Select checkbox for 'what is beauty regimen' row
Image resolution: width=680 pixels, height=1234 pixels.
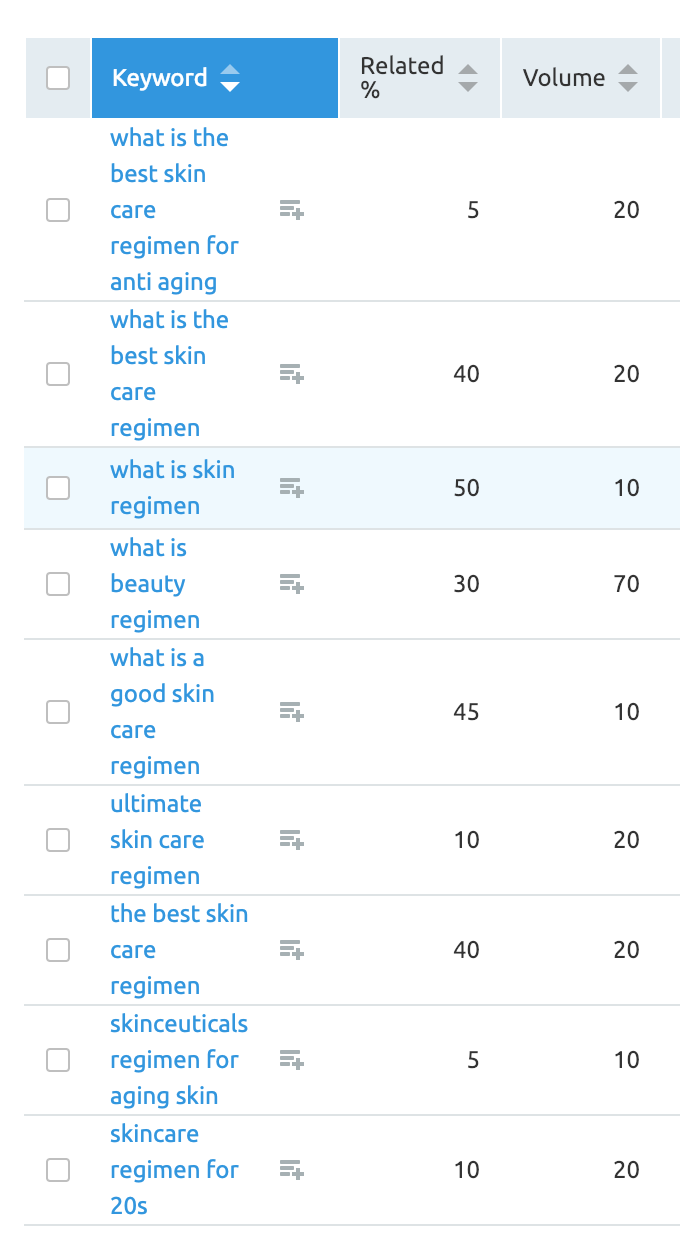(x=58, y=584)
